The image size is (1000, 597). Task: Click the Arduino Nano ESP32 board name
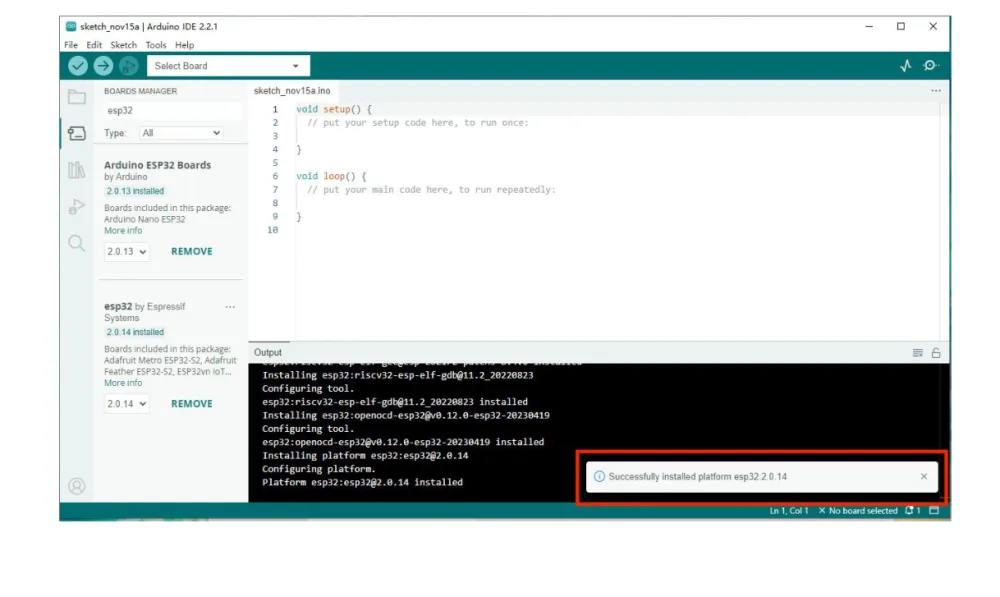145,219
